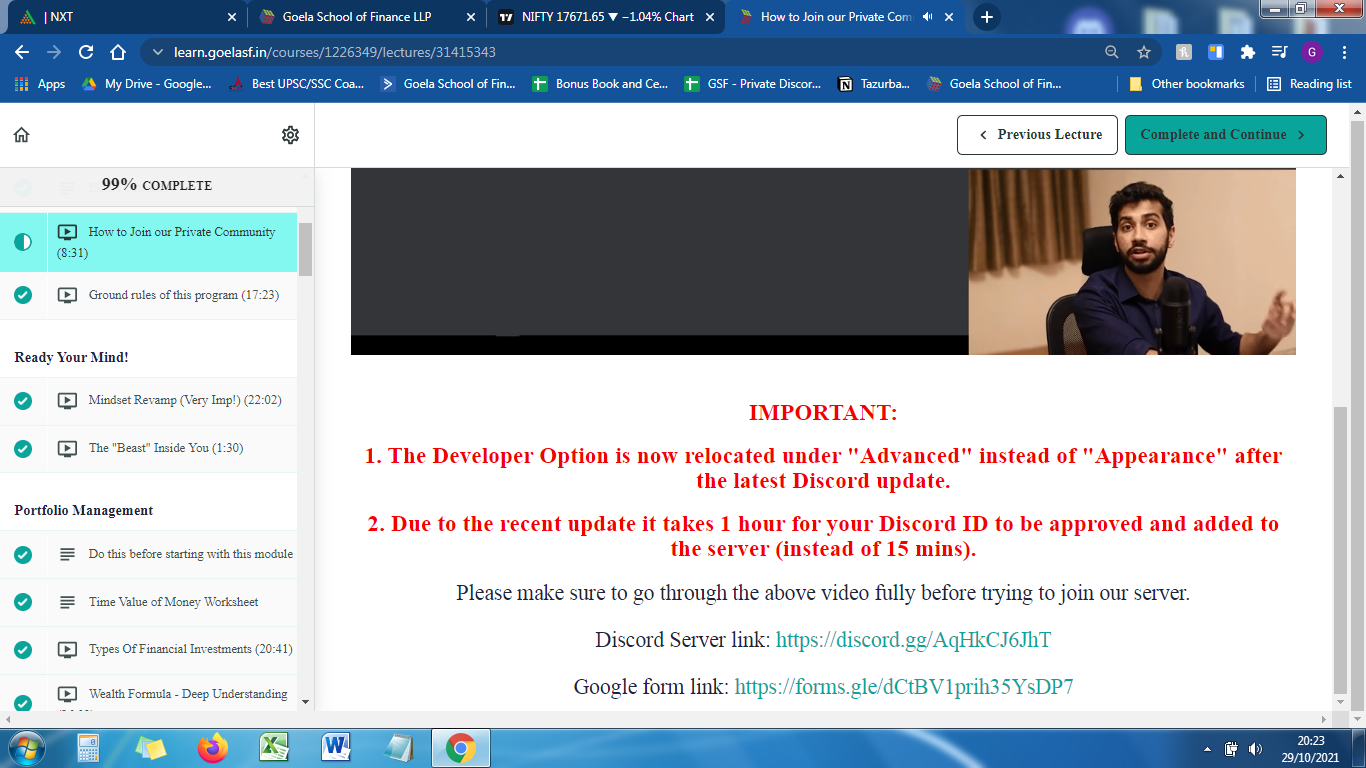Open the Chrome three-dot menu

point(1343,52)
